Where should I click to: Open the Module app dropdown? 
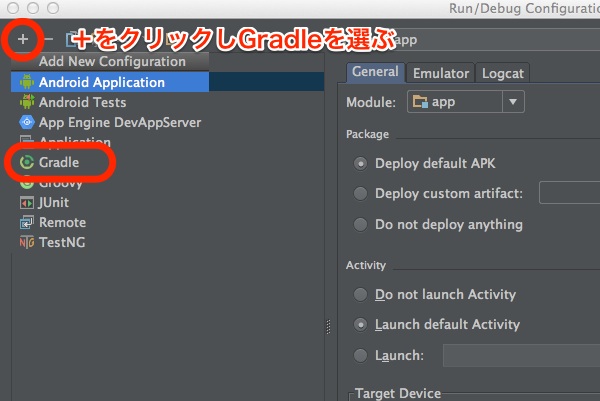point(466,102)
